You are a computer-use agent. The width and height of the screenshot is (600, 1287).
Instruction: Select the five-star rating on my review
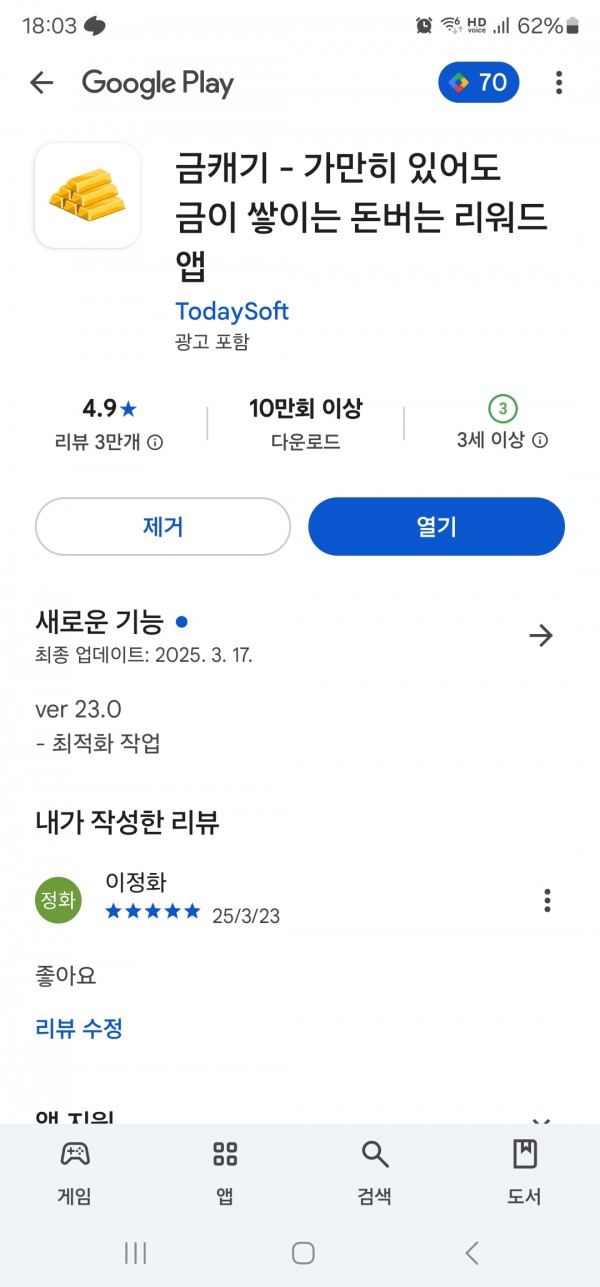153,912
